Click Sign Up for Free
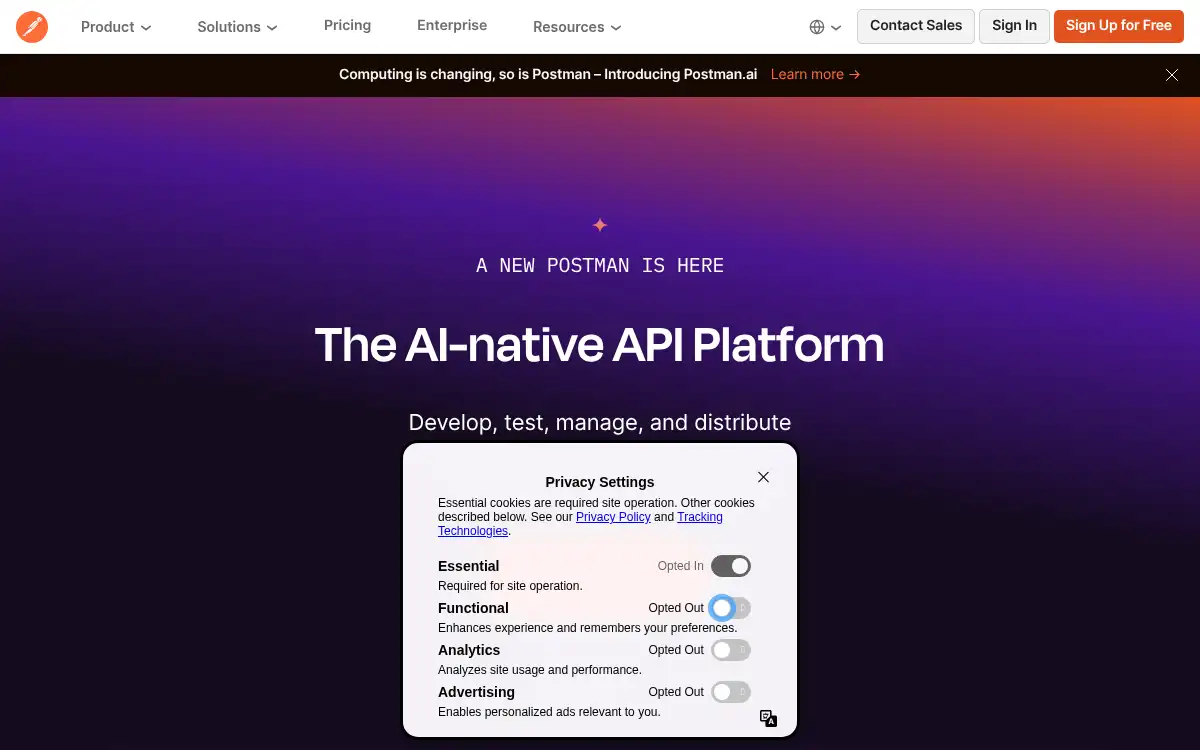 tap(1119, 26)
